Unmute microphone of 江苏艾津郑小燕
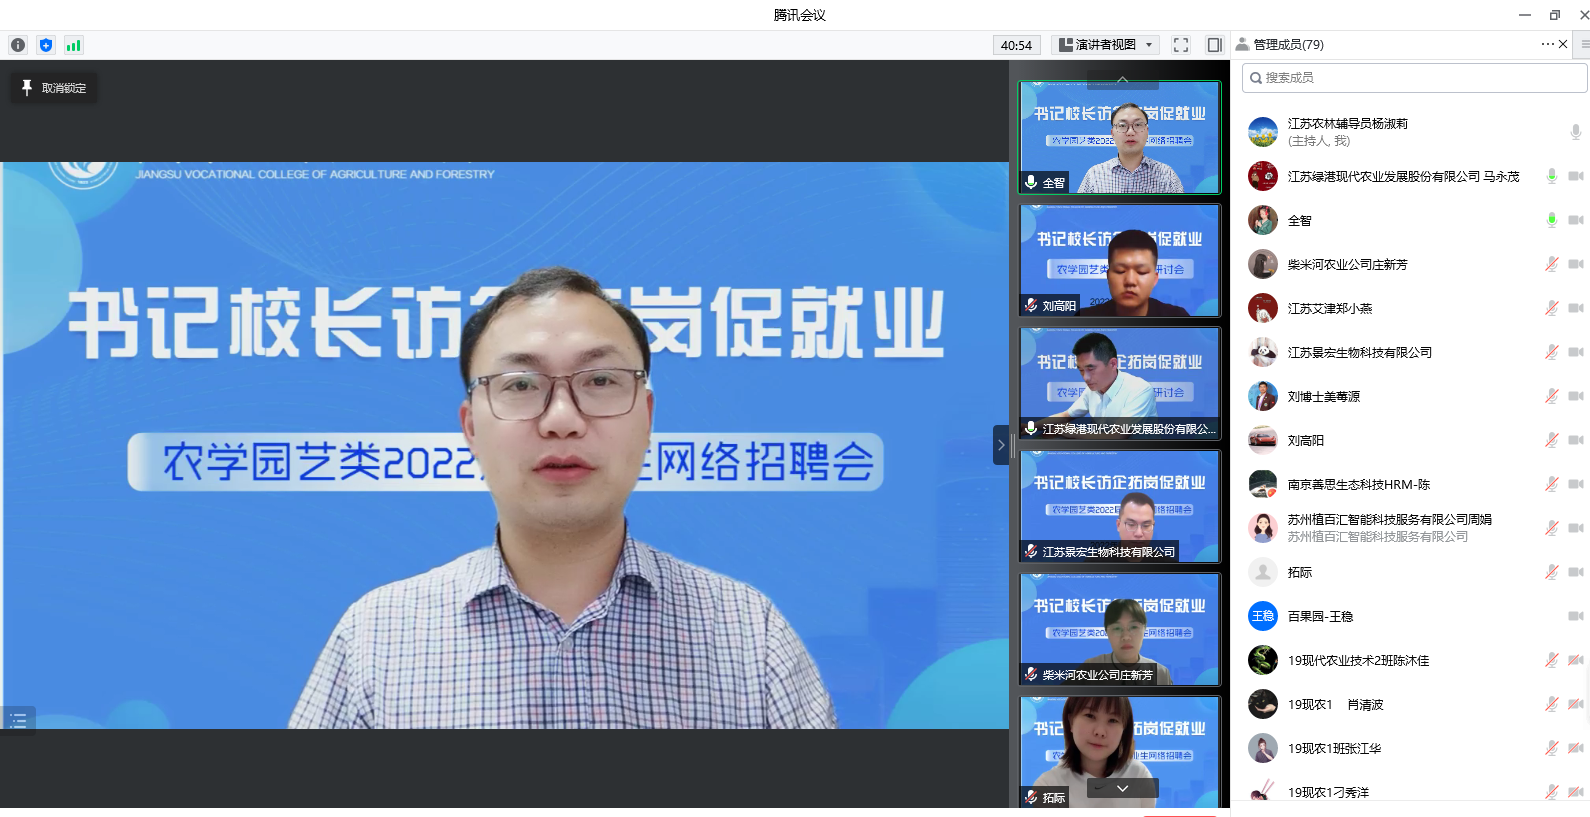1590x817 pixels. point(1551,308)
